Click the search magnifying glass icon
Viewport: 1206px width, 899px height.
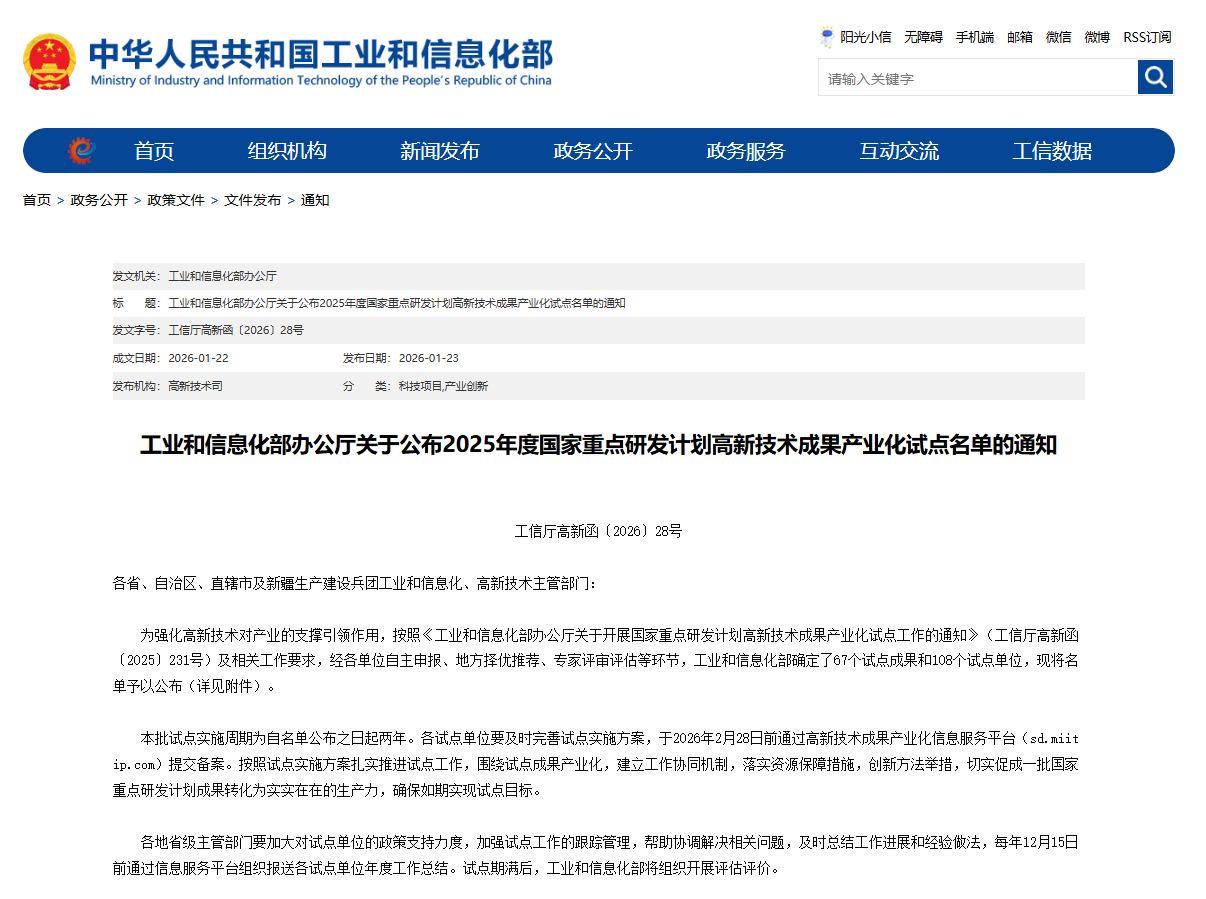[x=1155, y=77]
